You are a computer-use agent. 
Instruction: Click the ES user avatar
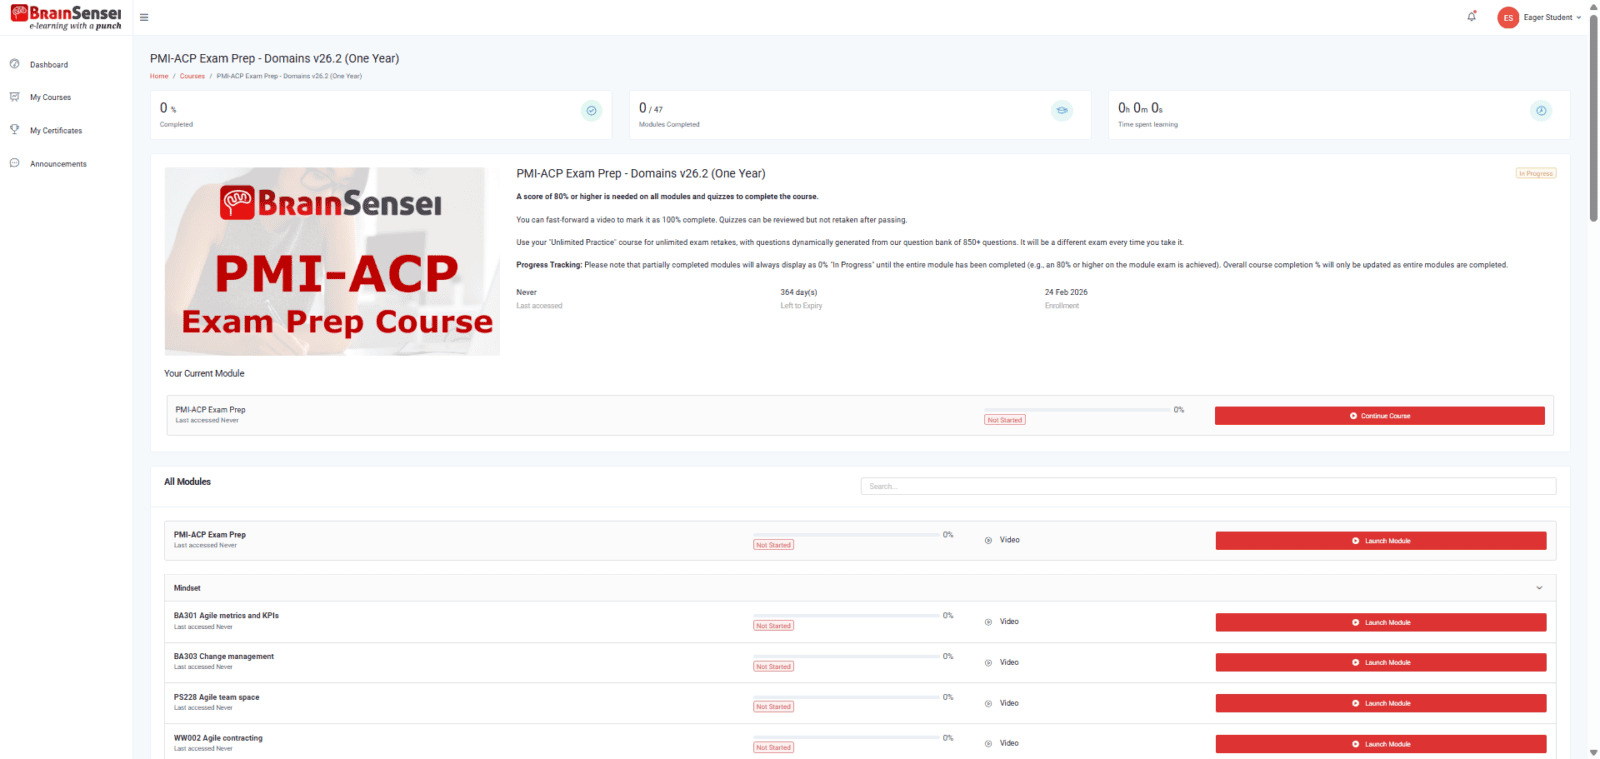[1508, 17]
